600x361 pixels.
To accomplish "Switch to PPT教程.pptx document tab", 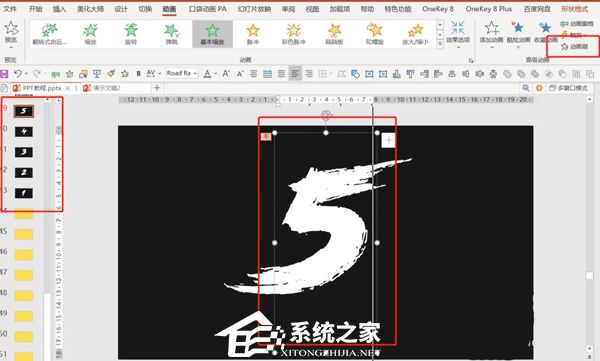I will click(x=41, y=88).
